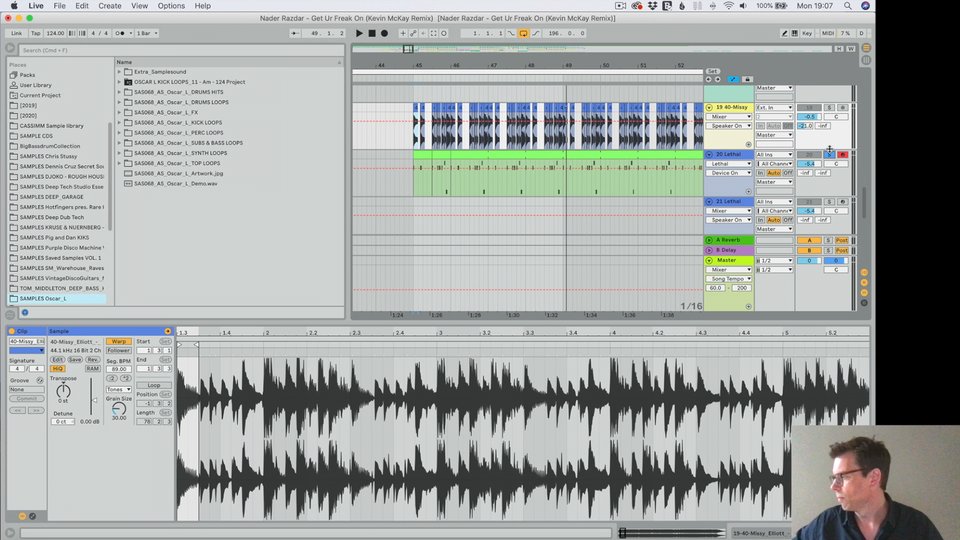Image resolution: width=960 pixels, height=540 pixels.
Task: Solo track 19 40-Missy
Action: tap(829, 107)
